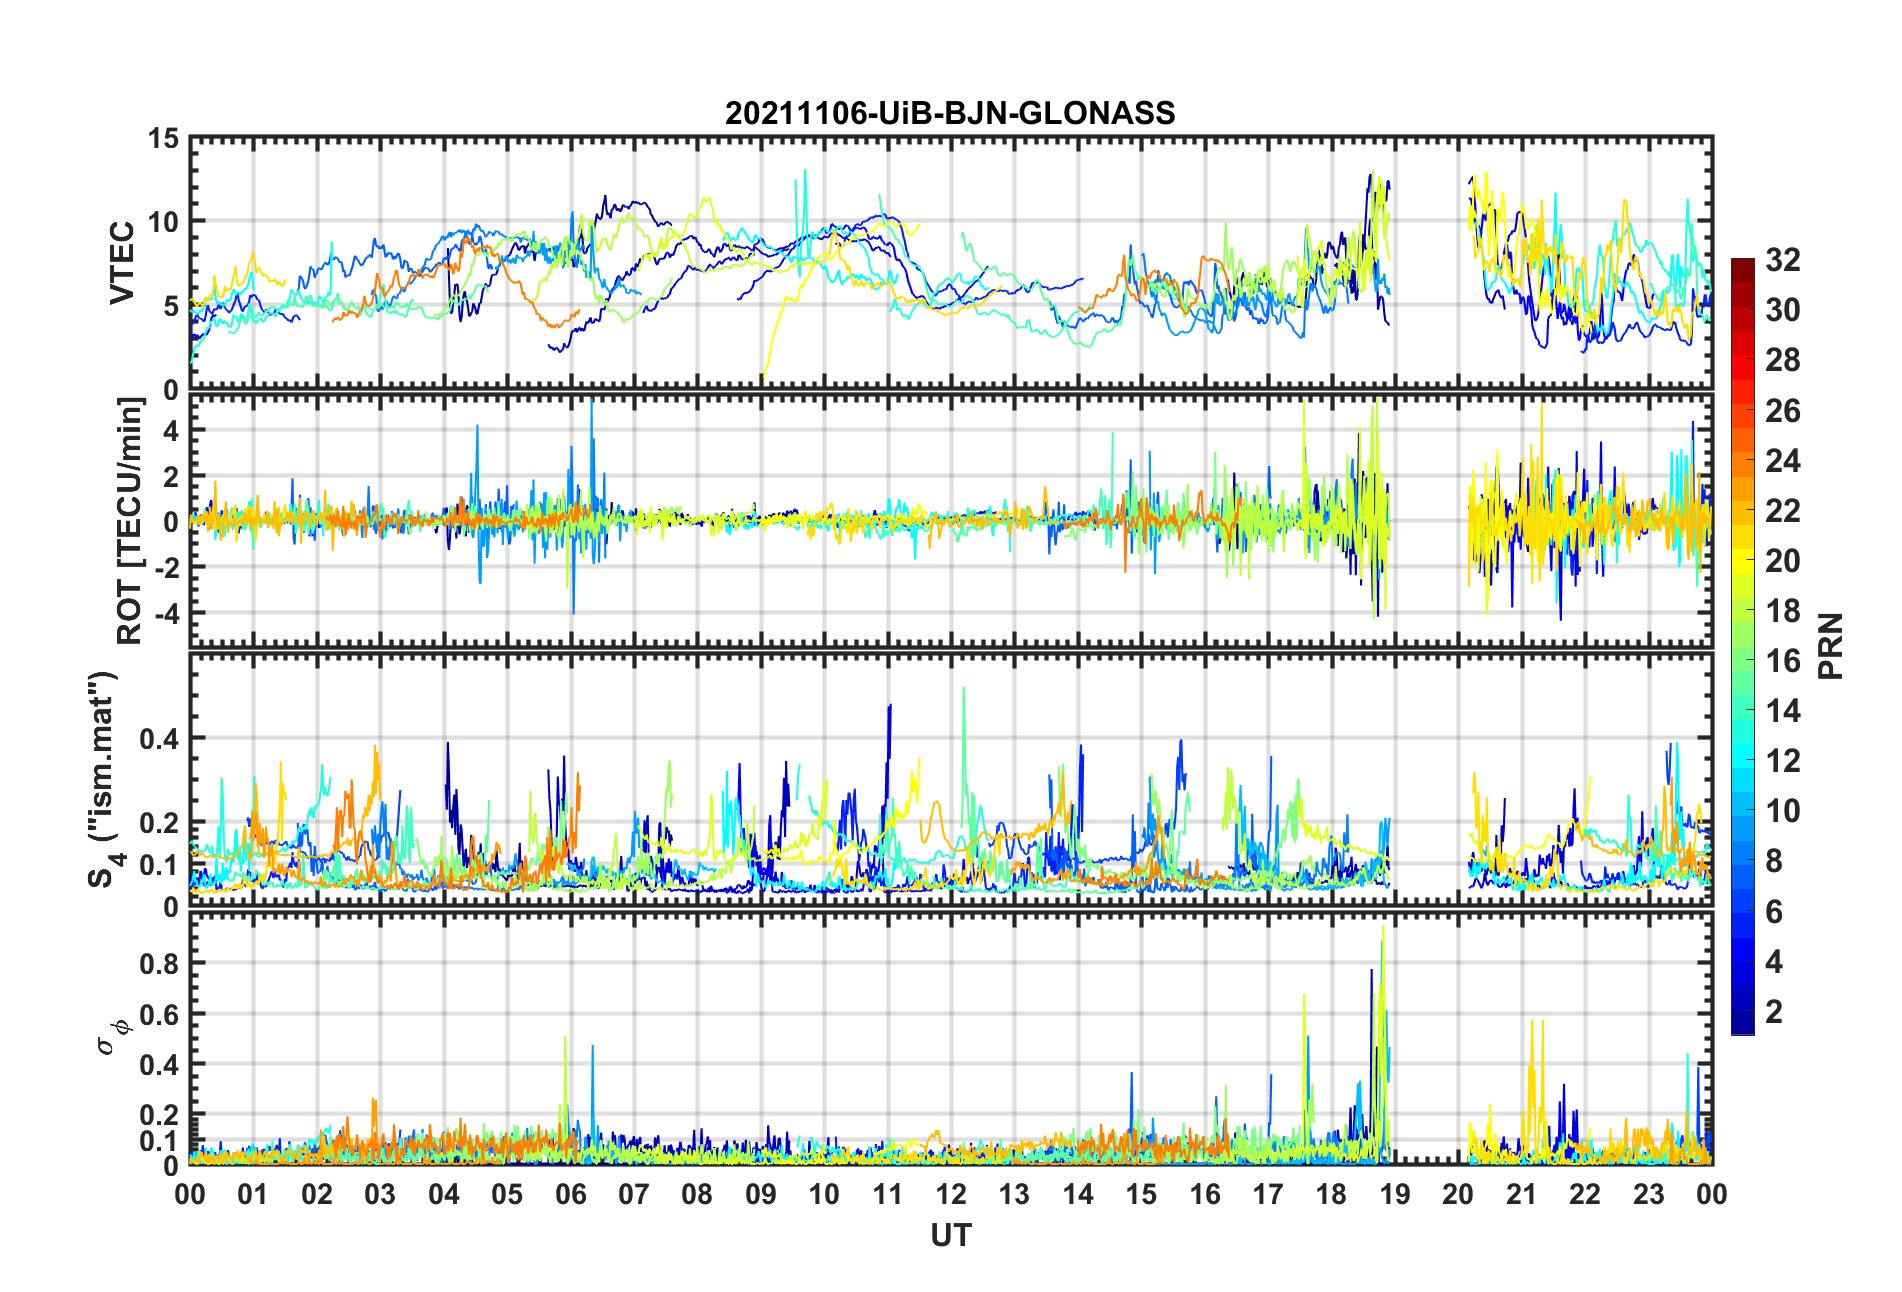Click sigma phi tick label 0.6
Image resolution: width=1902 pixels, height=1292 pixels.
(x=159, y=1014)
